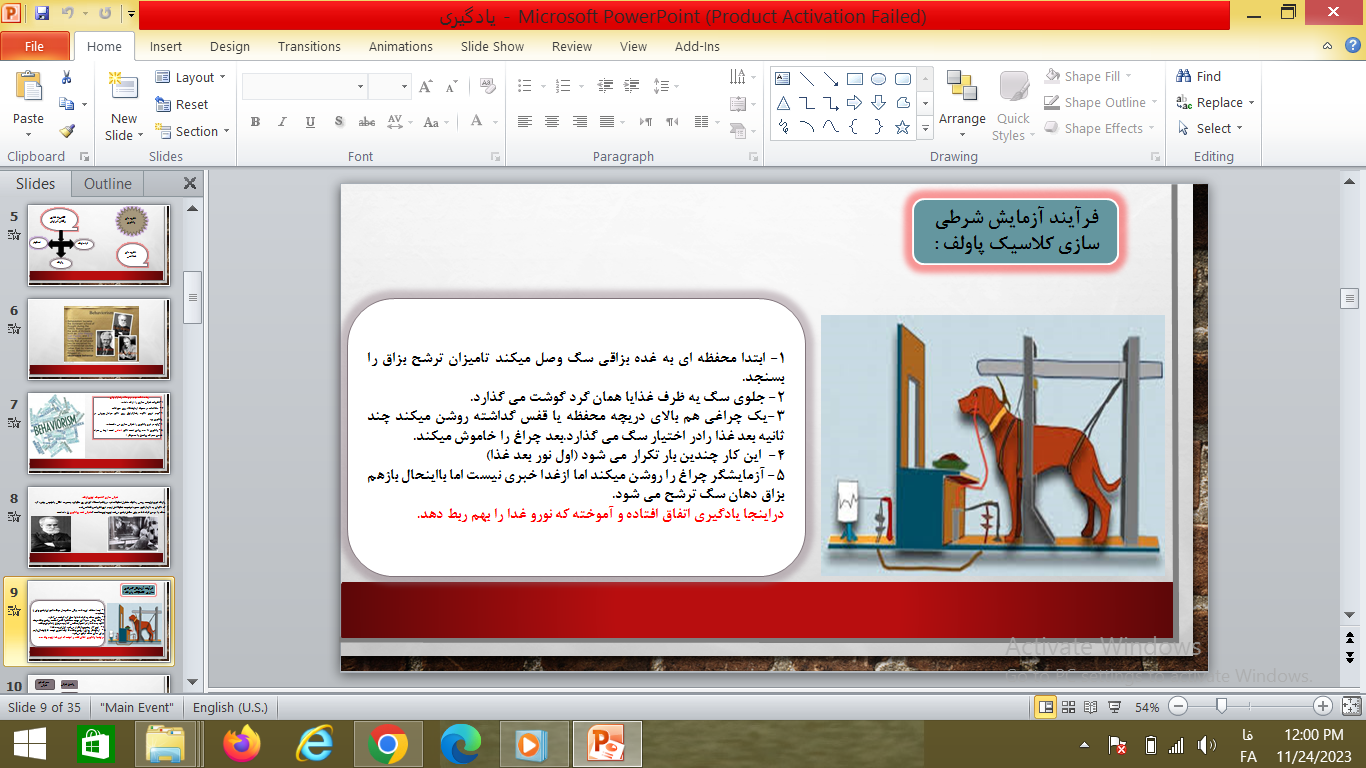Click the Save icon in quick access toolbar
1366x768 pixels.
point(42,14)
